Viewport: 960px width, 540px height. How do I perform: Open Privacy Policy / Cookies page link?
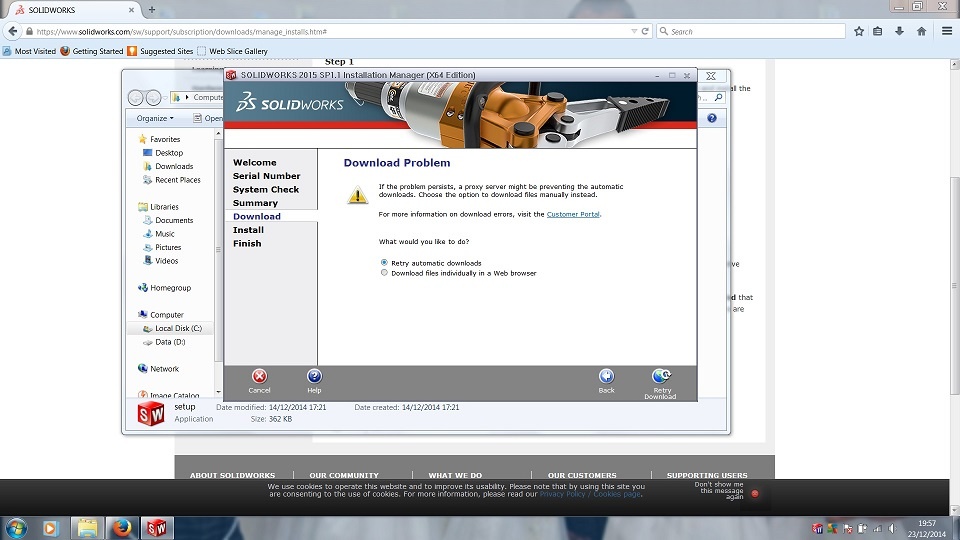coord(590,494)
